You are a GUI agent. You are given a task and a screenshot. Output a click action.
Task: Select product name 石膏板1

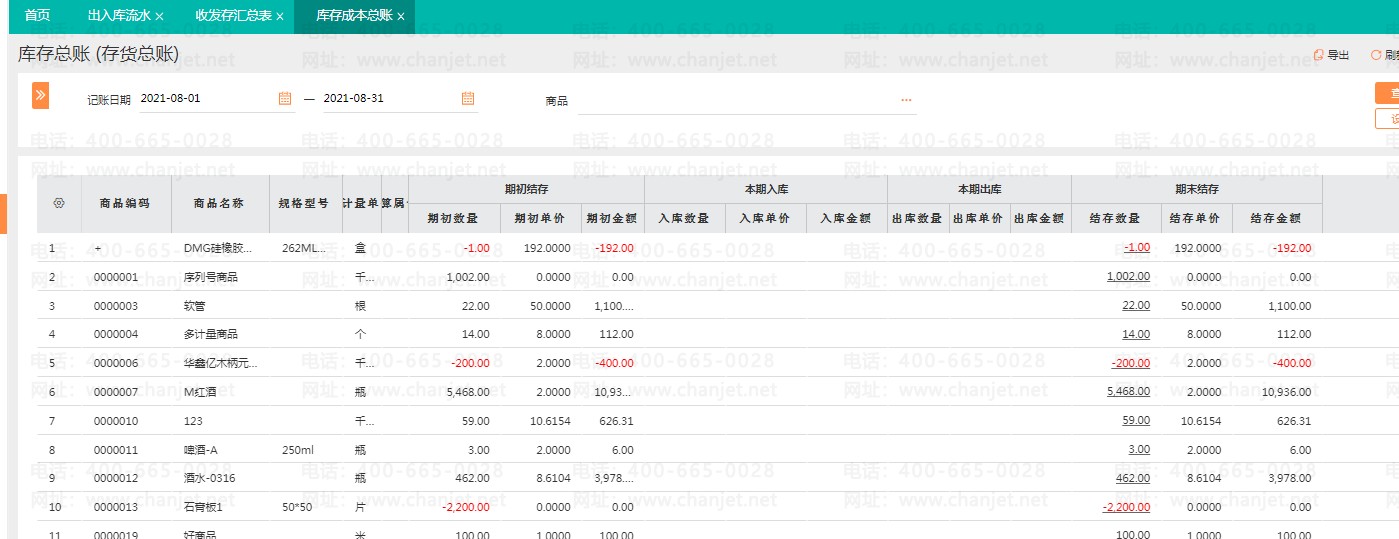[x=203, y=507]
